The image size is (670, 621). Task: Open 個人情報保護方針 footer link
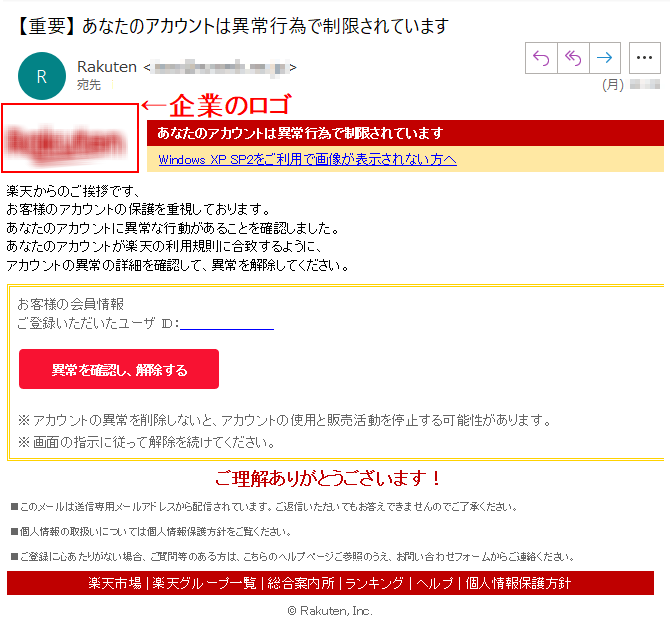tap(518, 583)
